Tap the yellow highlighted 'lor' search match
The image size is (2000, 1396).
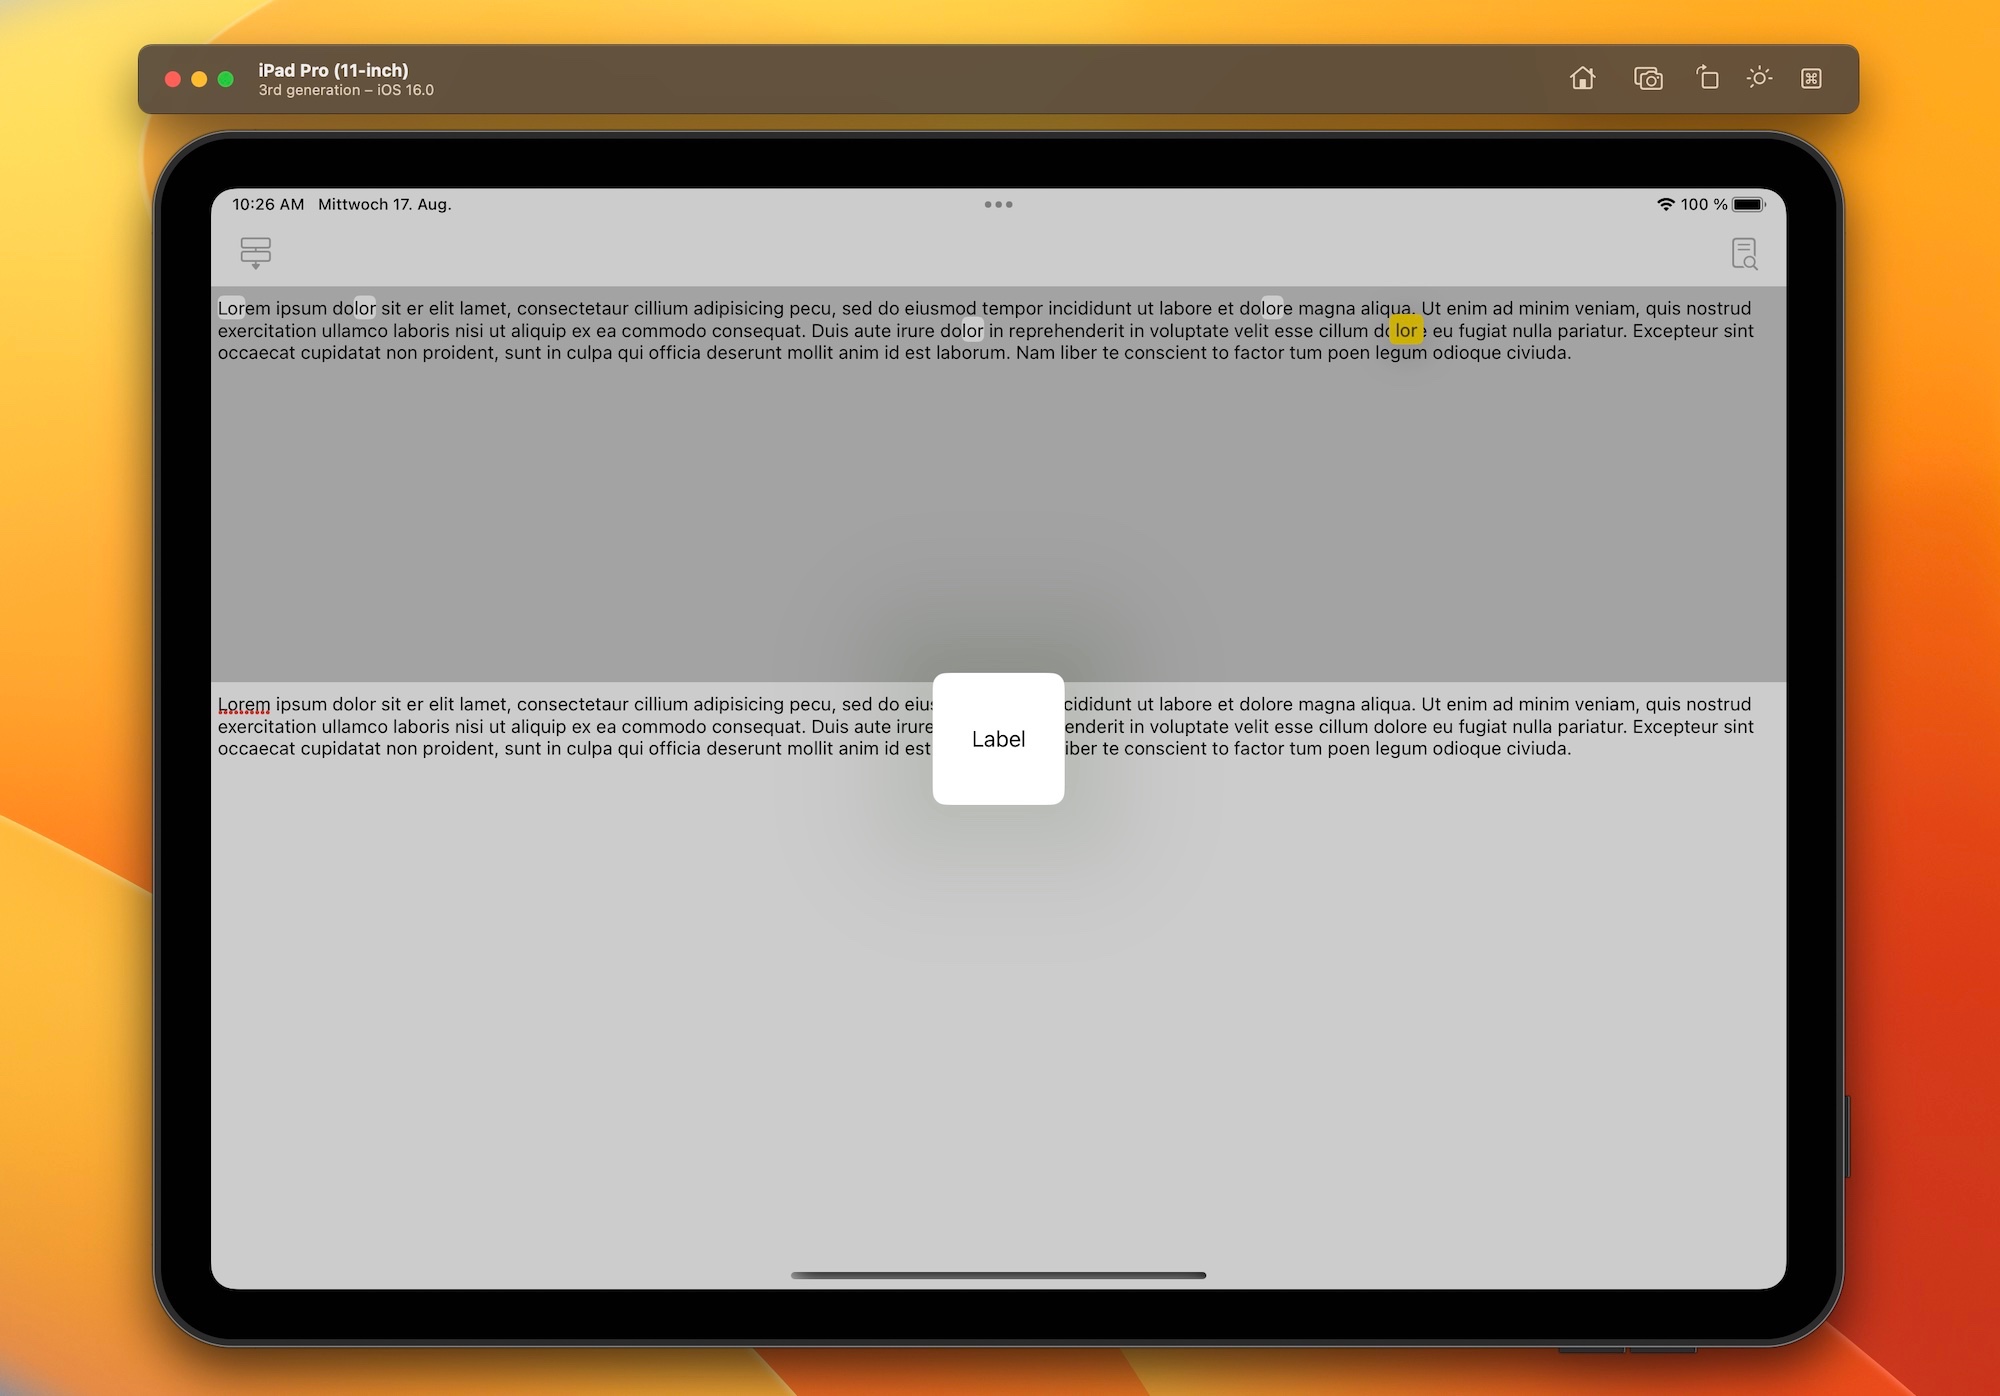point(1406,330)
